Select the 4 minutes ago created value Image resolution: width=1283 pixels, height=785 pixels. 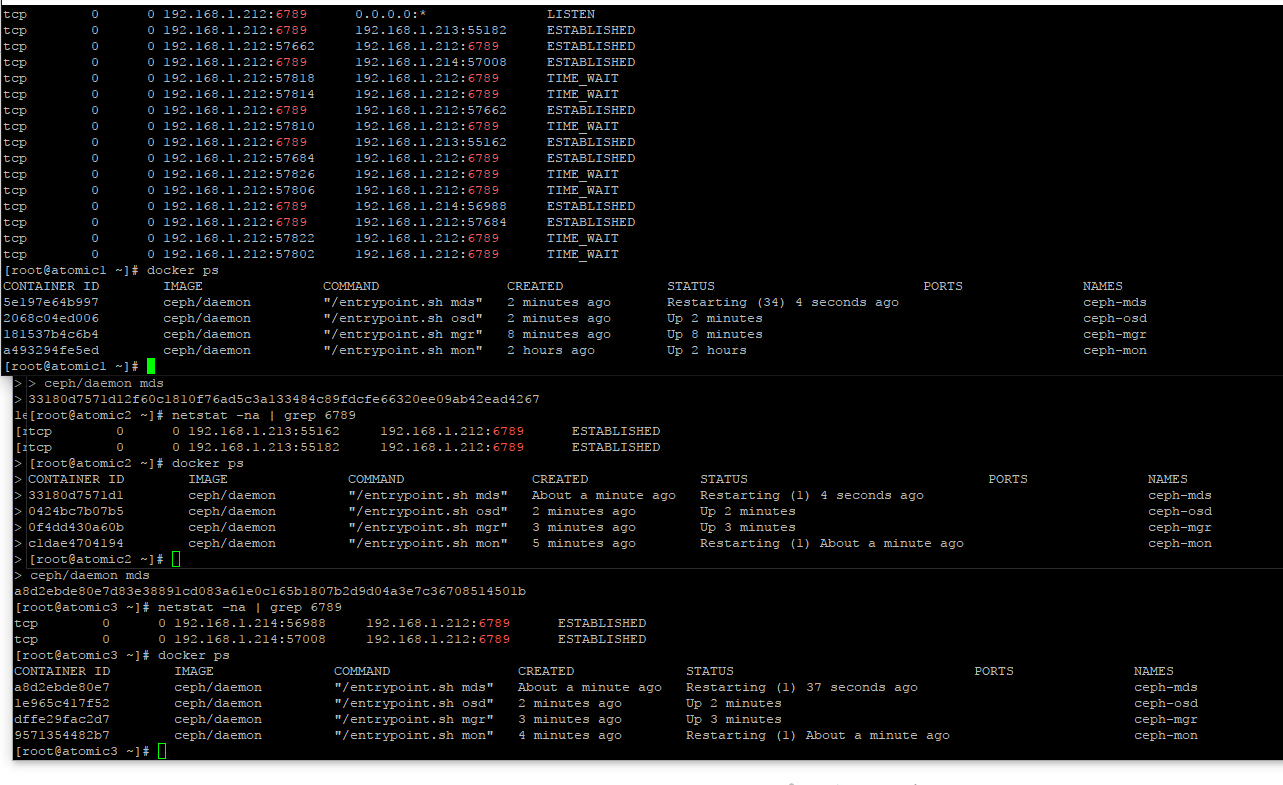coord(570,735)
